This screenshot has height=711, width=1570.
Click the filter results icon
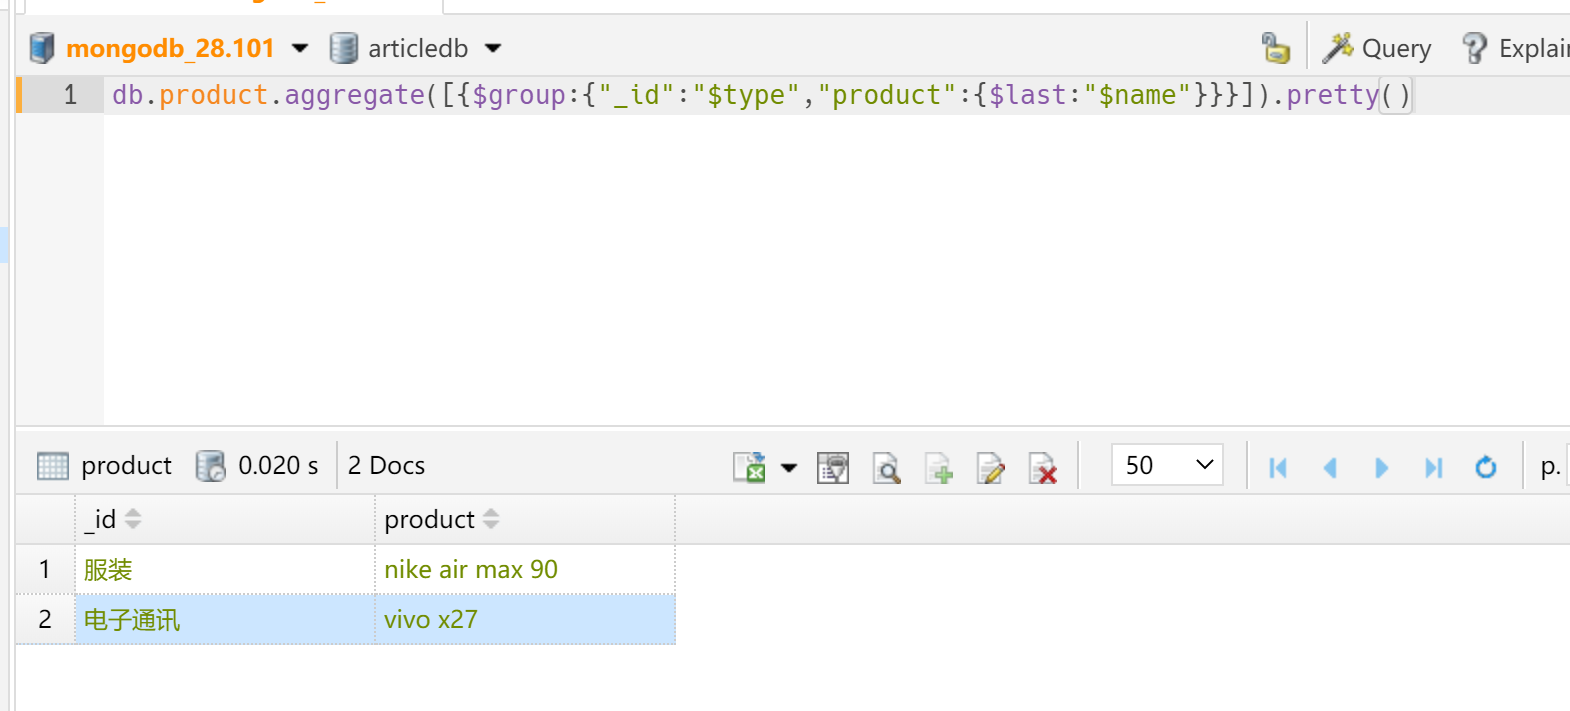[832, 467]
